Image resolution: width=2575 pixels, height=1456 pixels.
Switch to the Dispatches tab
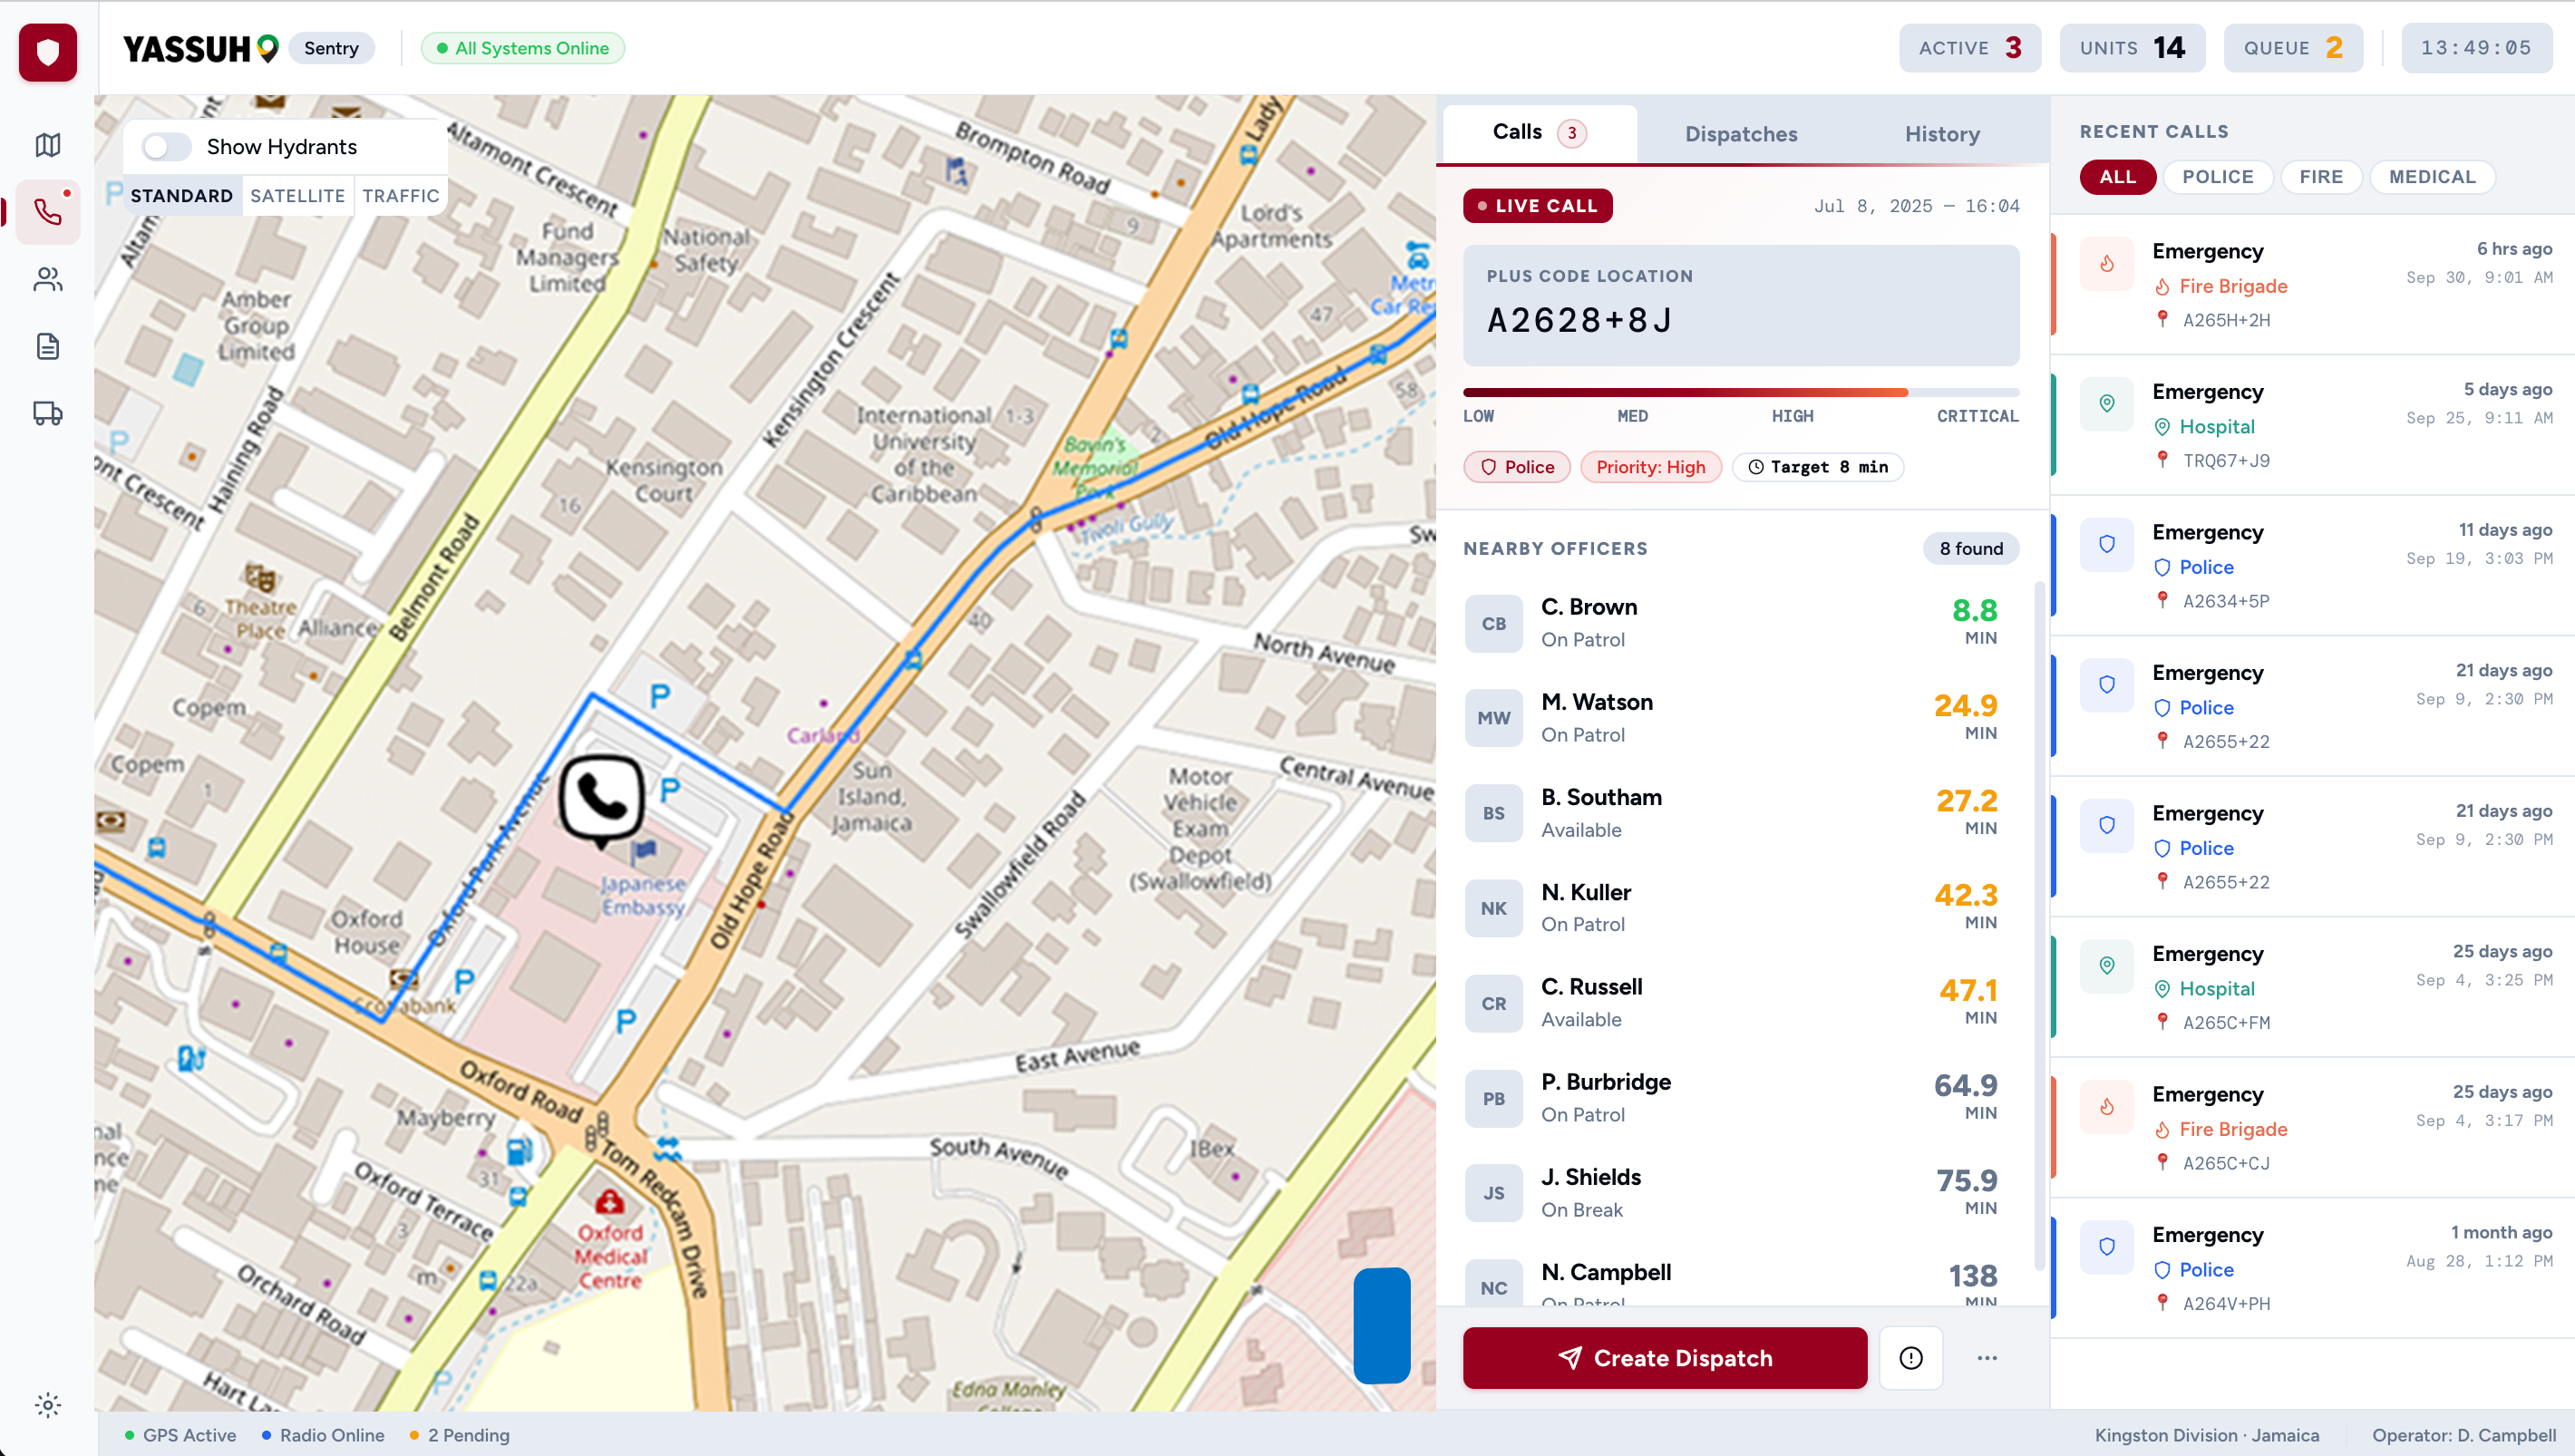tap(1740, 134)
